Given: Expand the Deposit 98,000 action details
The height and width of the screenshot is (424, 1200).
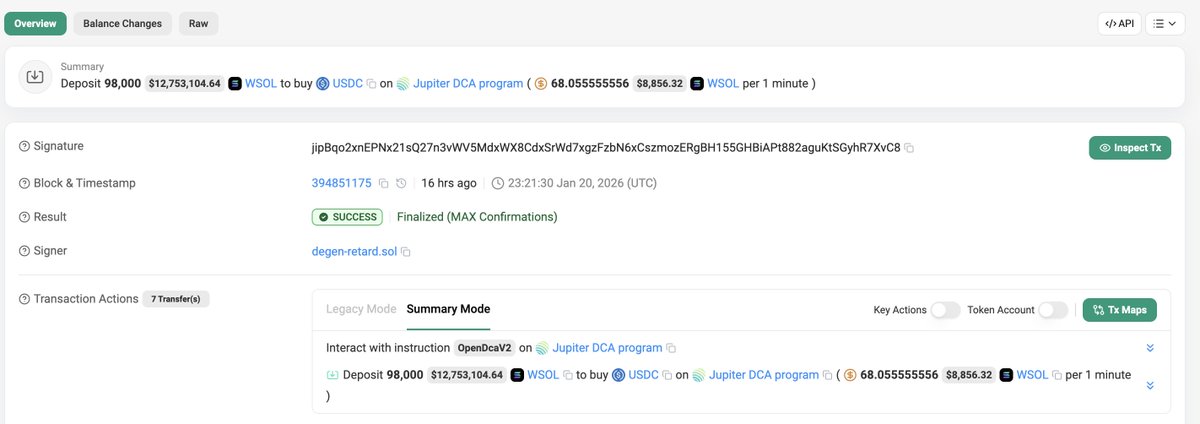Looking at the screenshot, I should point(1150,385).
